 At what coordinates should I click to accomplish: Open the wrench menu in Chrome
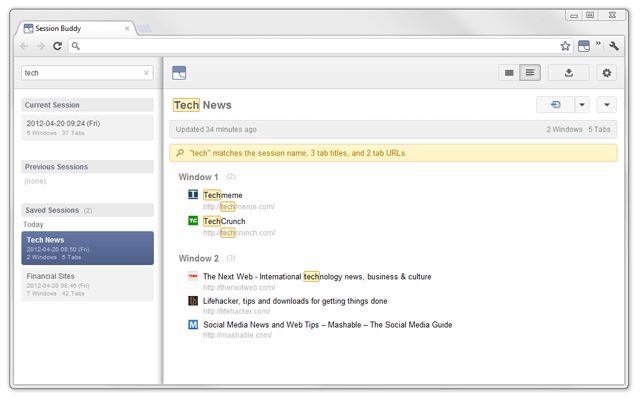tap(613, 46)
